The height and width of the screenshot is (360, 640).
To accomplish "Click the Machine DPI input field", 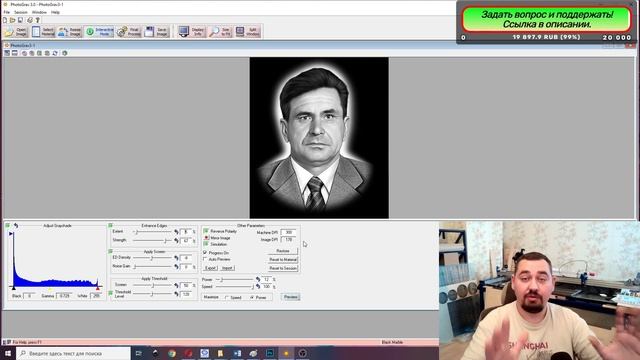I will click(289, 232).
